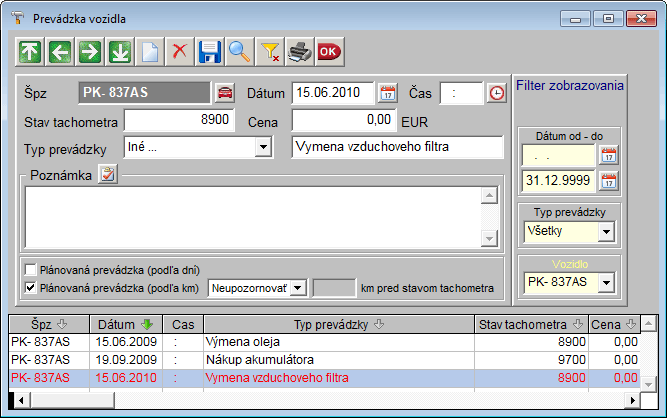Screen dimensions: 667x418
Task: Close the Prevádzka vozidla window
Action: tap(641, 19)
